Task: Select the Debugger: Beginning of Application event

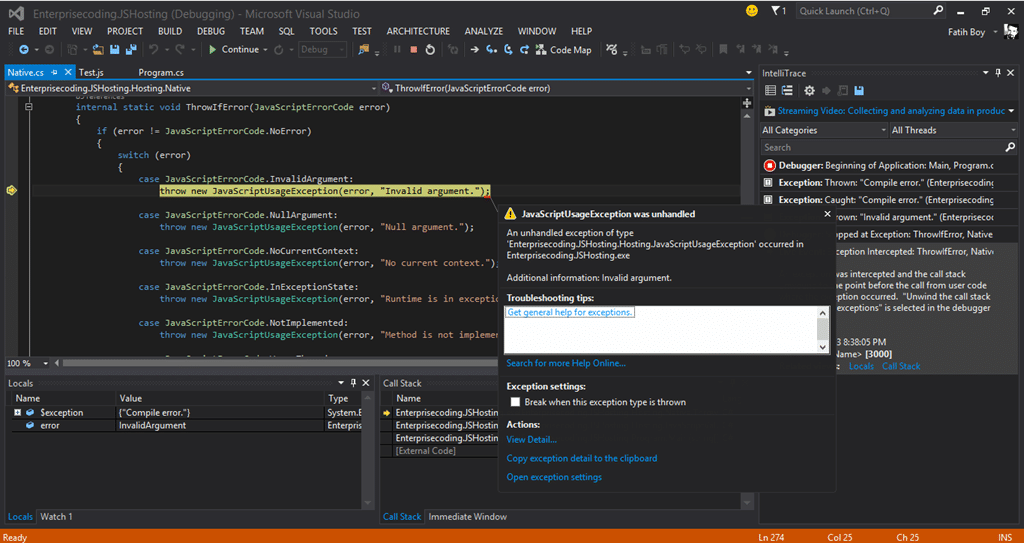Action: tap(888, 165)
